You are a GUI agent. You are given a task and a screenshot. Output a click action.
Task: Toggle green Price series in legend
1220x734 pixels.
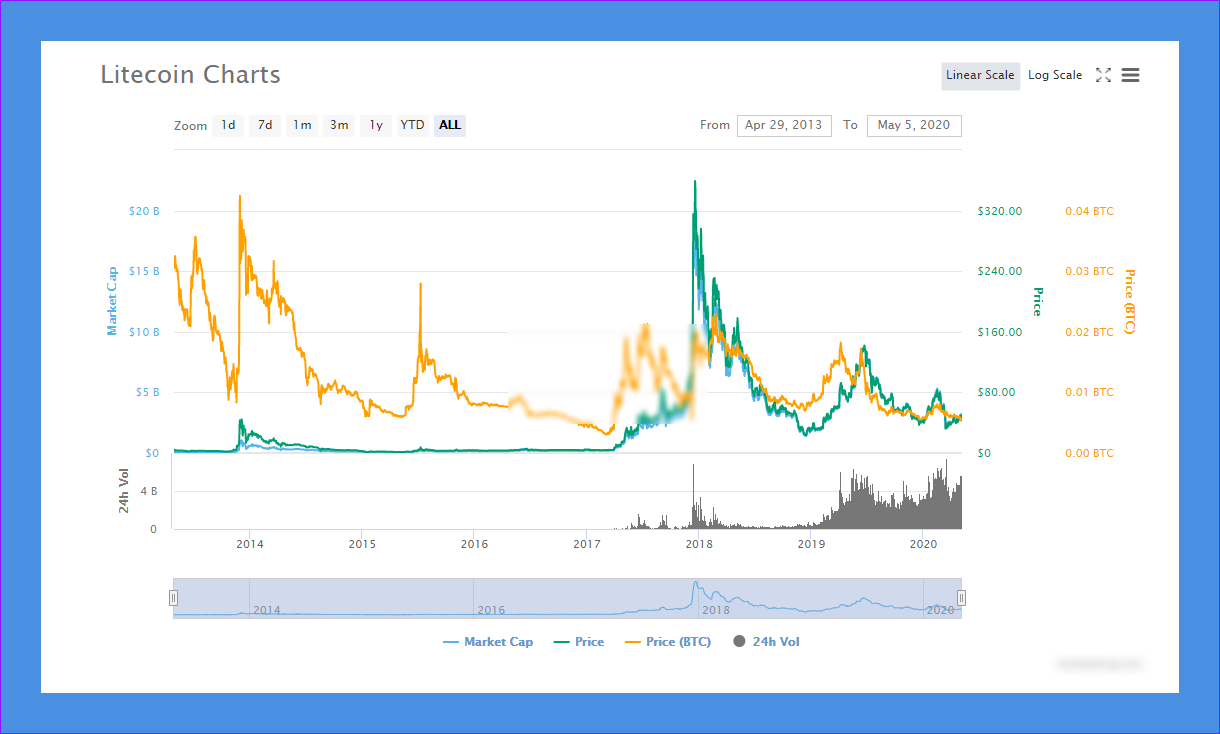click(579, 642)
